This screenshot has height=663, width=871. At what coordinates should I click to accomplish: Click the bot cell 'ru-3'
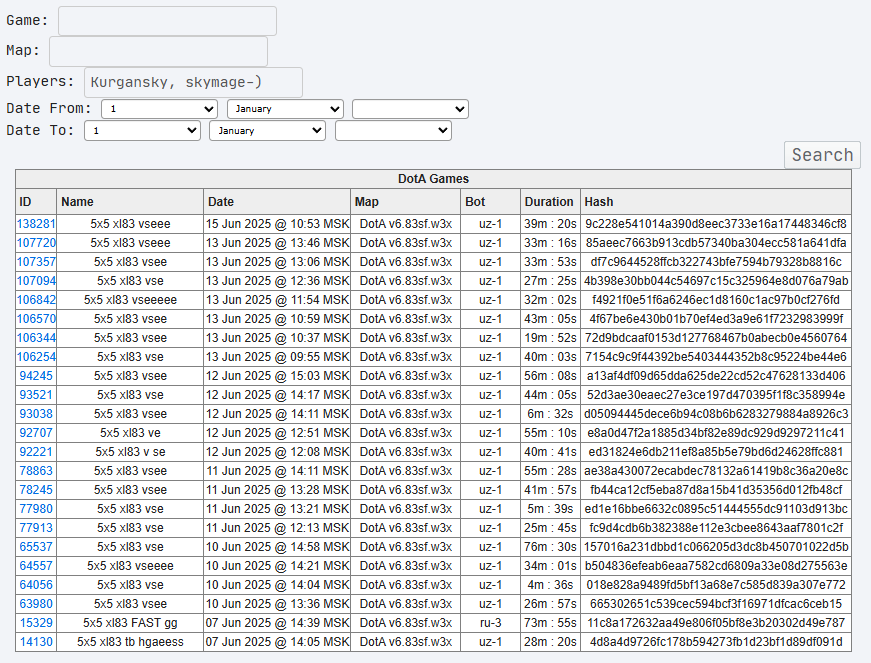[x=490, y=623]
